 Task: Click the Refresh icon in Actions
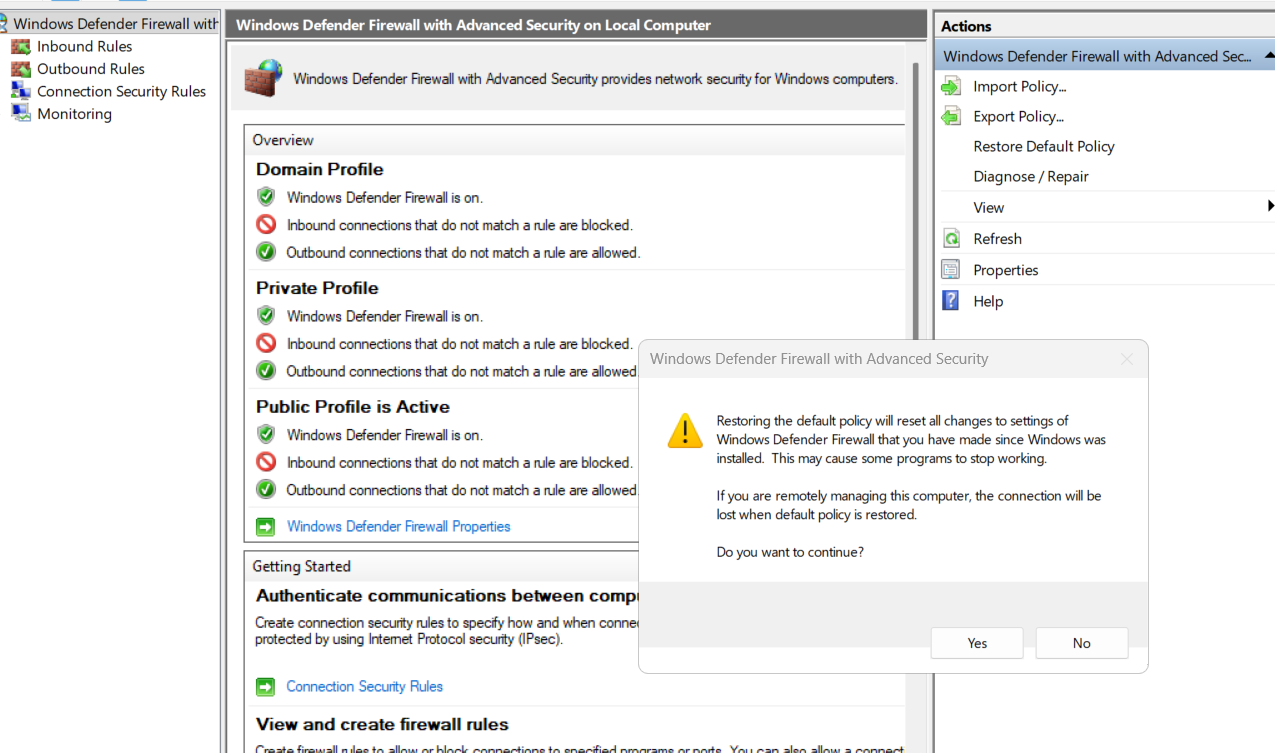click(x=951, y=239)
